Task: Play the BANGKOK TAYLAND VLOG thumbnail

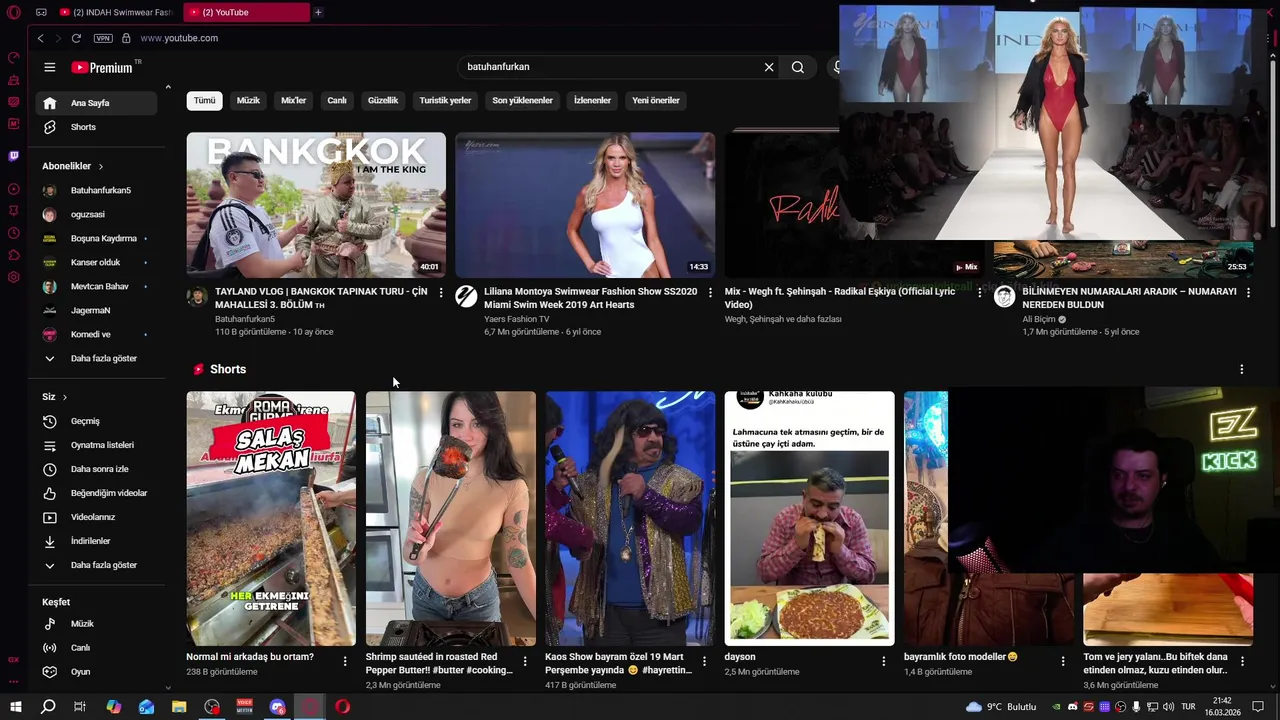Action: (x=316, y=205)
